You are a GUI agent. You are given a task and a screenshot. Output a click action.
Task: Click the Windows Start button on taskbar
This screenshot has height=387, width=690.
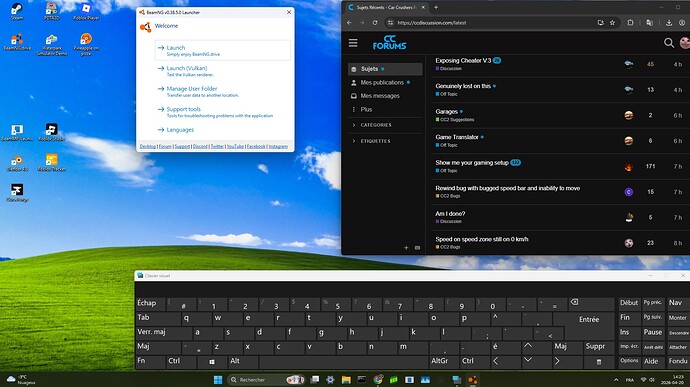coord(218,380)
